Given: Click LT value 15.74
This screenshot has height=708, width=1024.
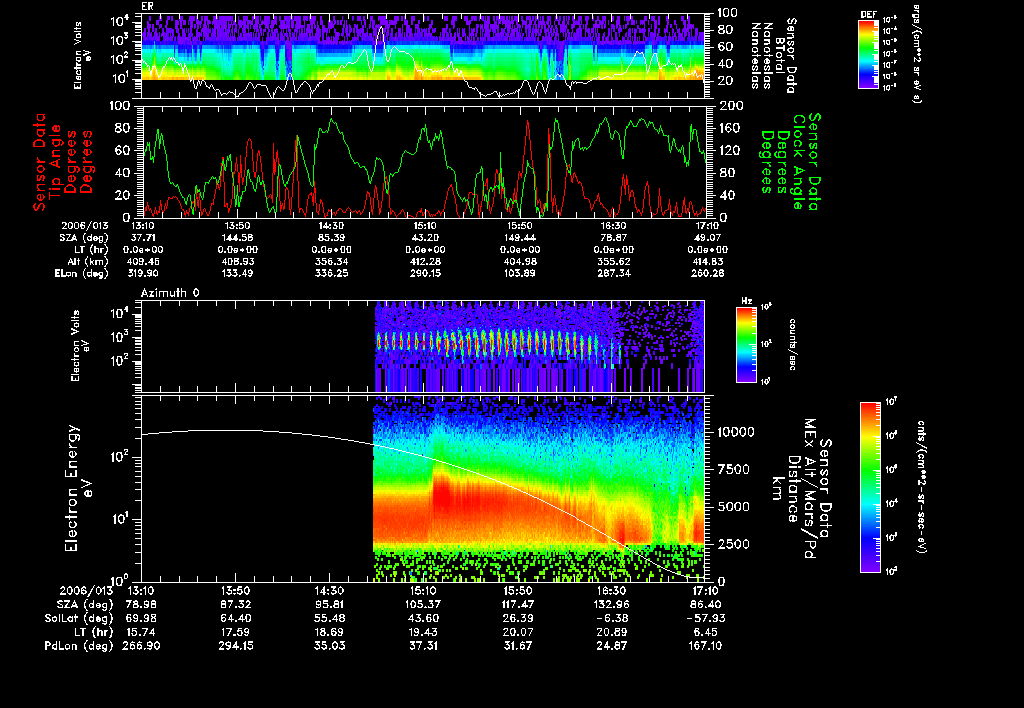Looking at the screenshot, I should pos(141,632).
